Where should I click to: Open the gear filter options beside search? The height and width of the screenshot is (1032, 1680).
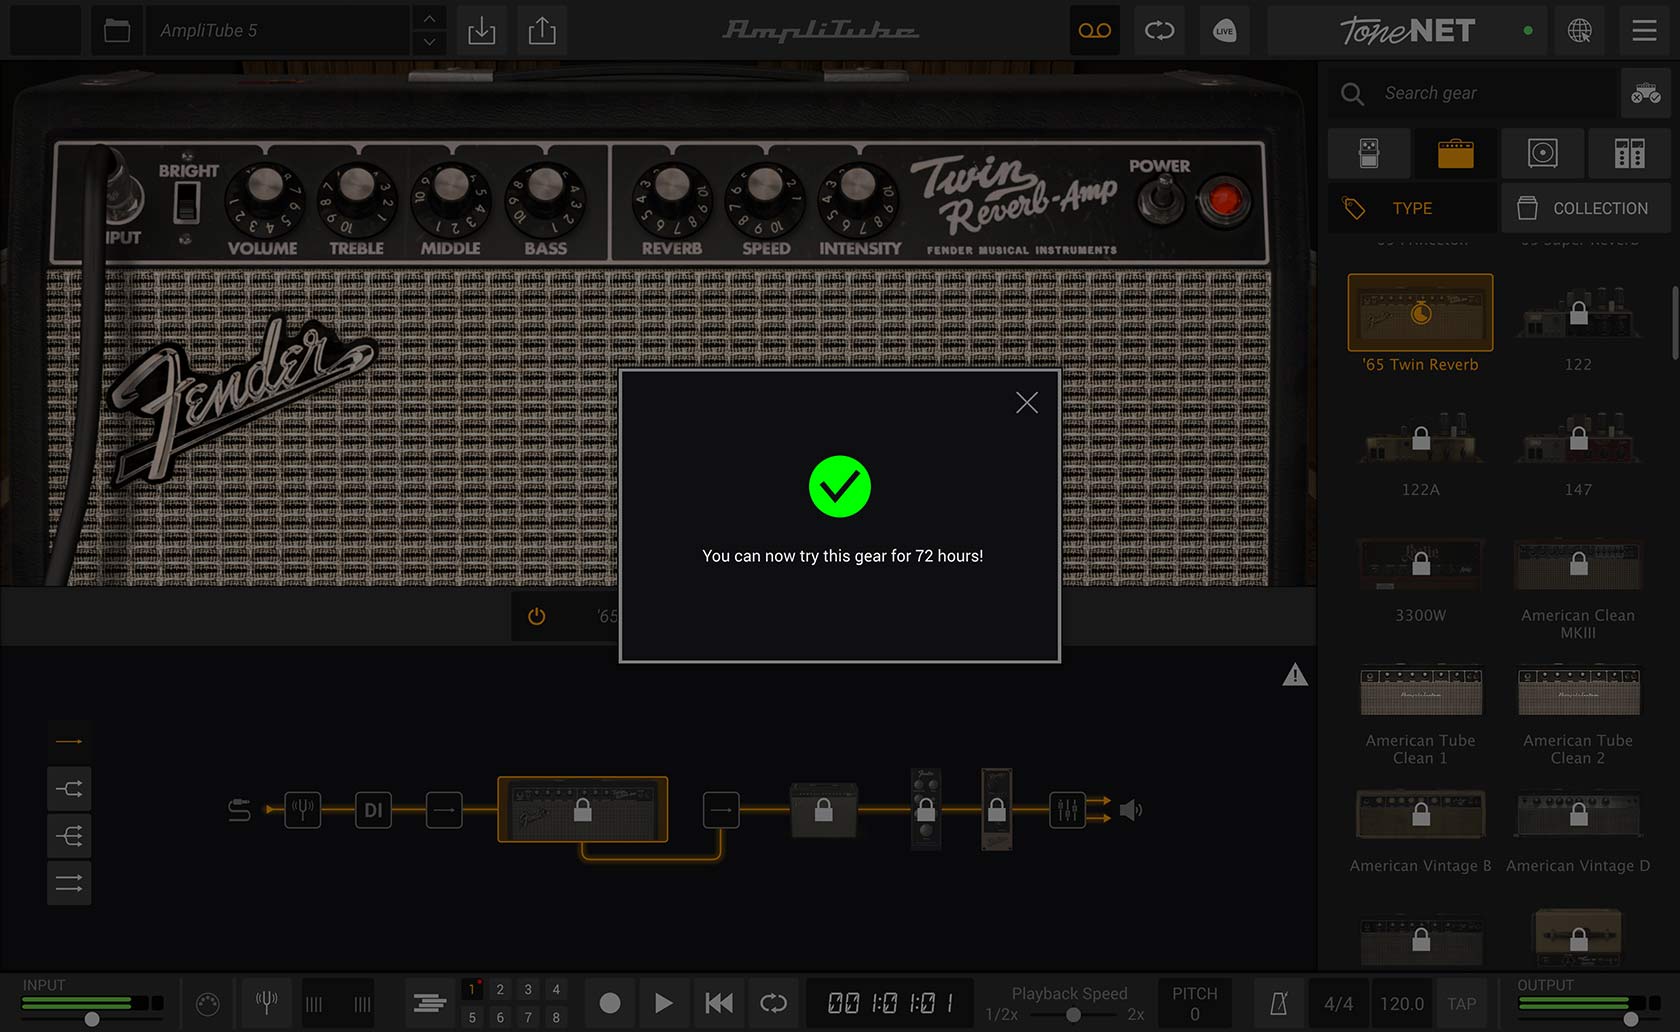[1644, 93]
